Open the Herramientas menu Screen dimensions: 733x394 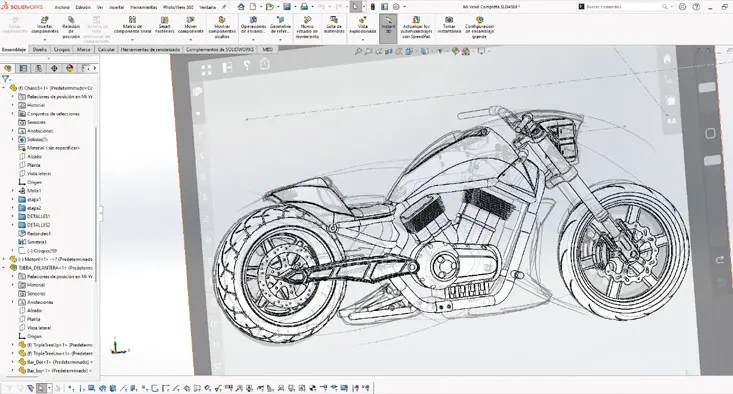click(144, 7)
